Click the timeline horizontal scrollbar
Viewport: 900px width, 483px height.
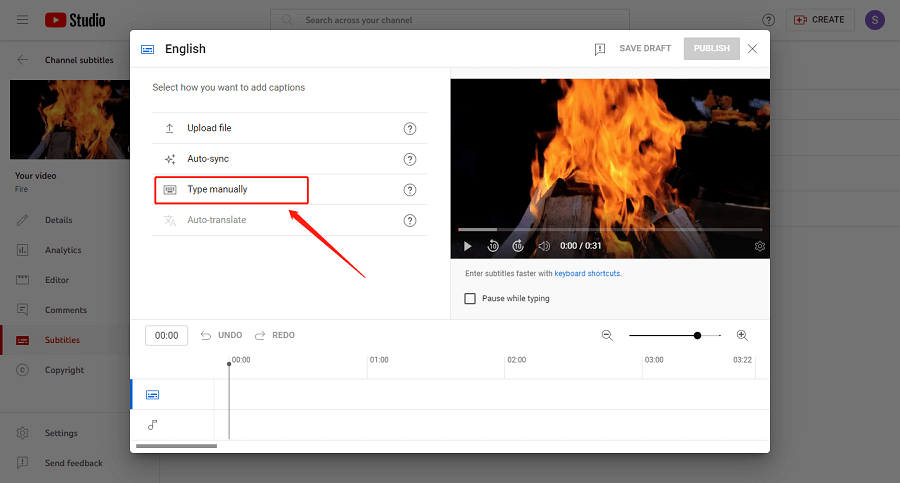click(x=176, y=446)
